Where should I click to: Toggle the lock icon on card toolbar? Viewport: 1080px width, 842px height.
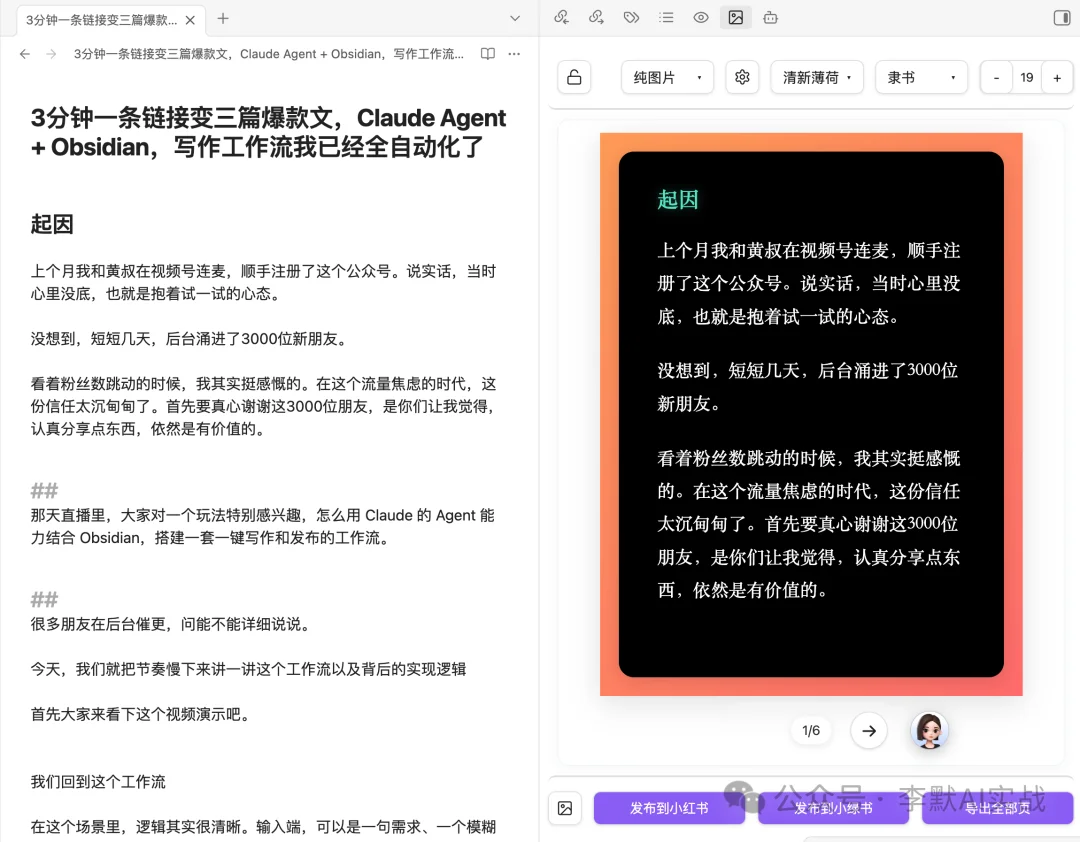coord(574,77)
